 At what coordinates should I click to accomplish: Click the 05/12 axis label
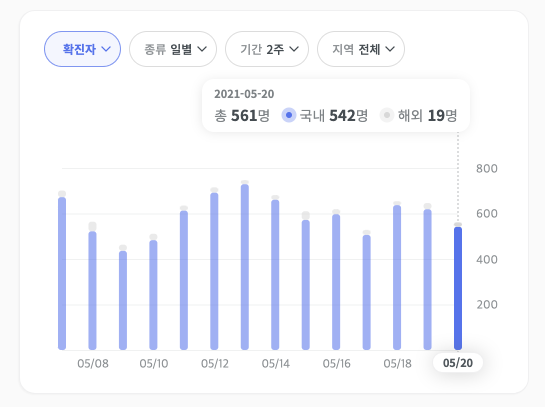click(215, 364)
